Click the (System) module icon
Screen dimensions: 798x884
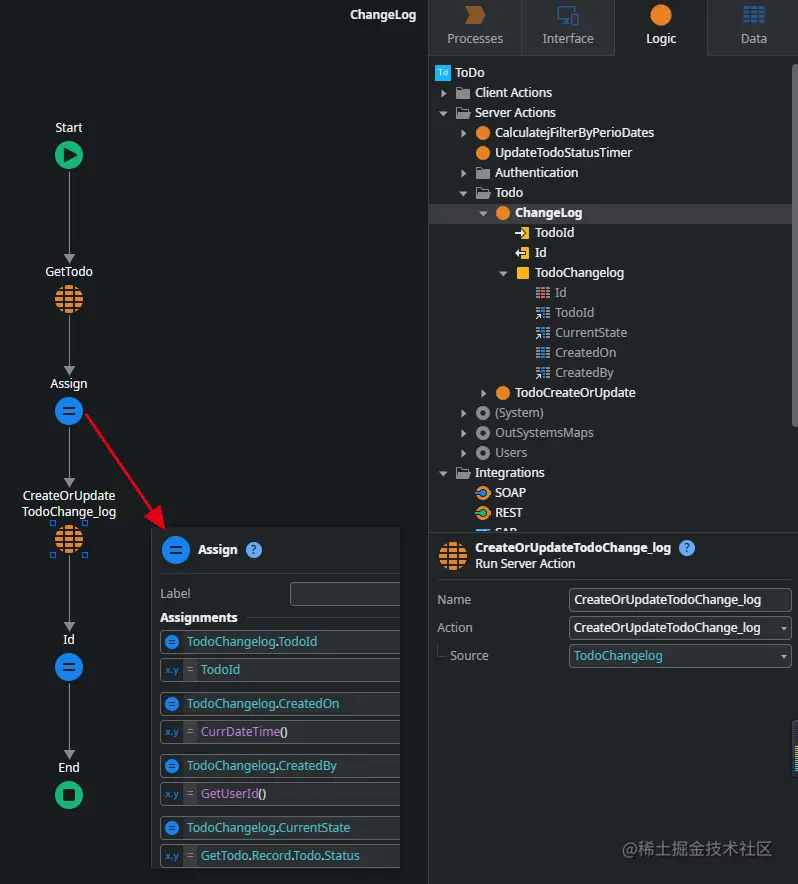483,413
